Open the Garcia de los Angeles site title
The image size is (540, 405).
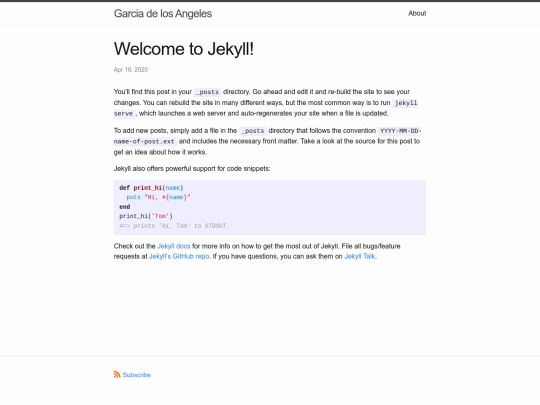tap(163, 13)
